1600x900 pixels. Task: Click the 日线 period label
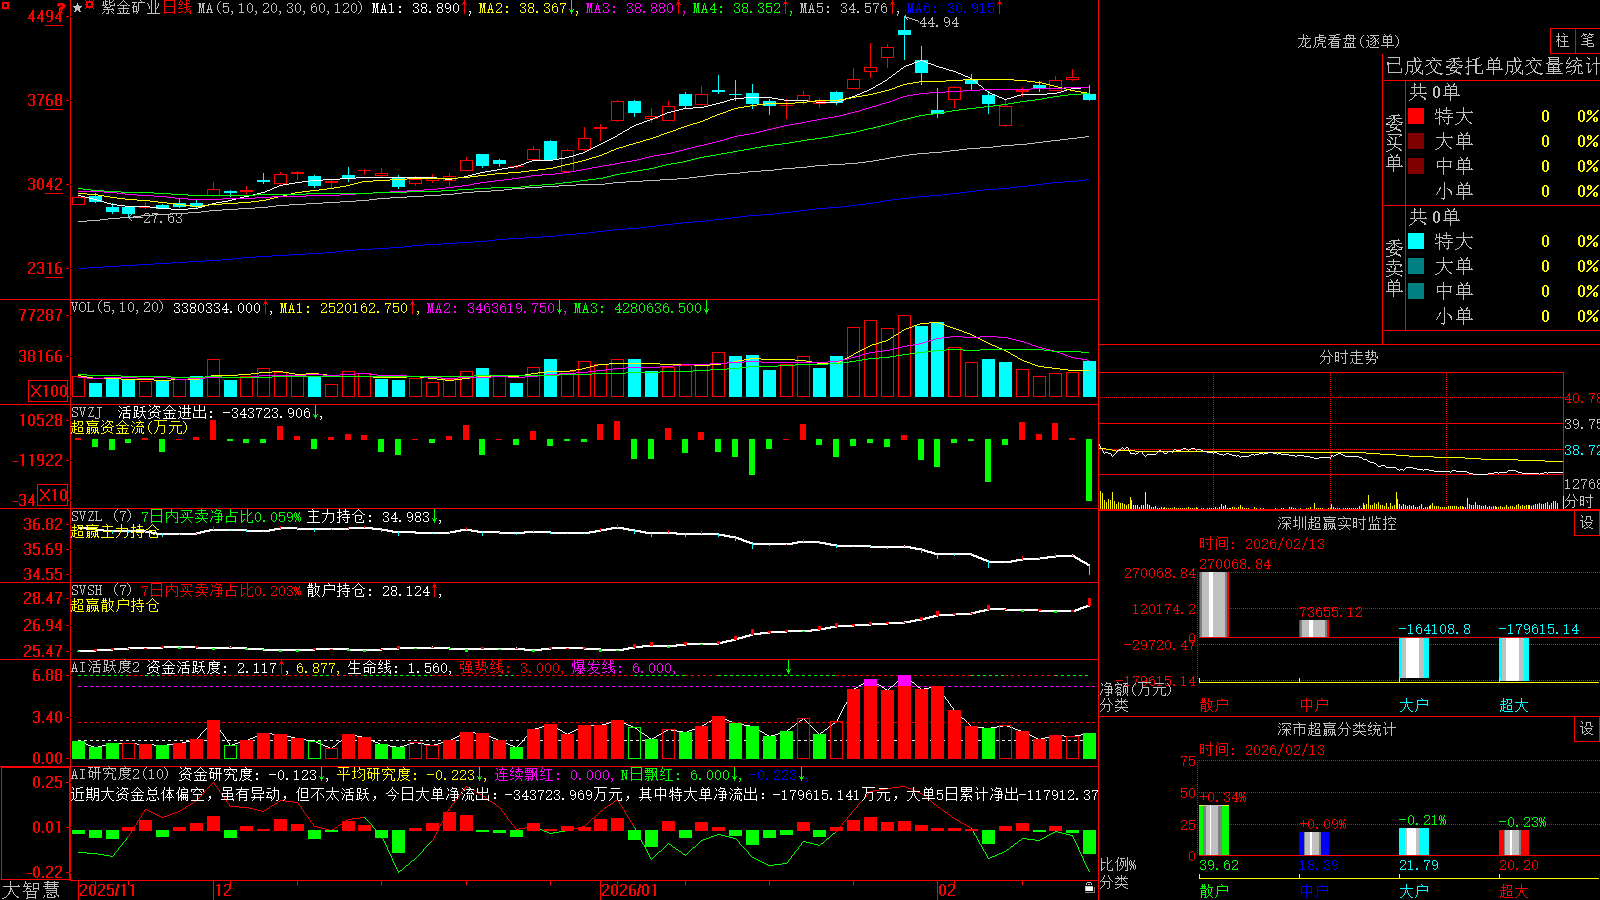pyautogui.click(x=176, y=8)
